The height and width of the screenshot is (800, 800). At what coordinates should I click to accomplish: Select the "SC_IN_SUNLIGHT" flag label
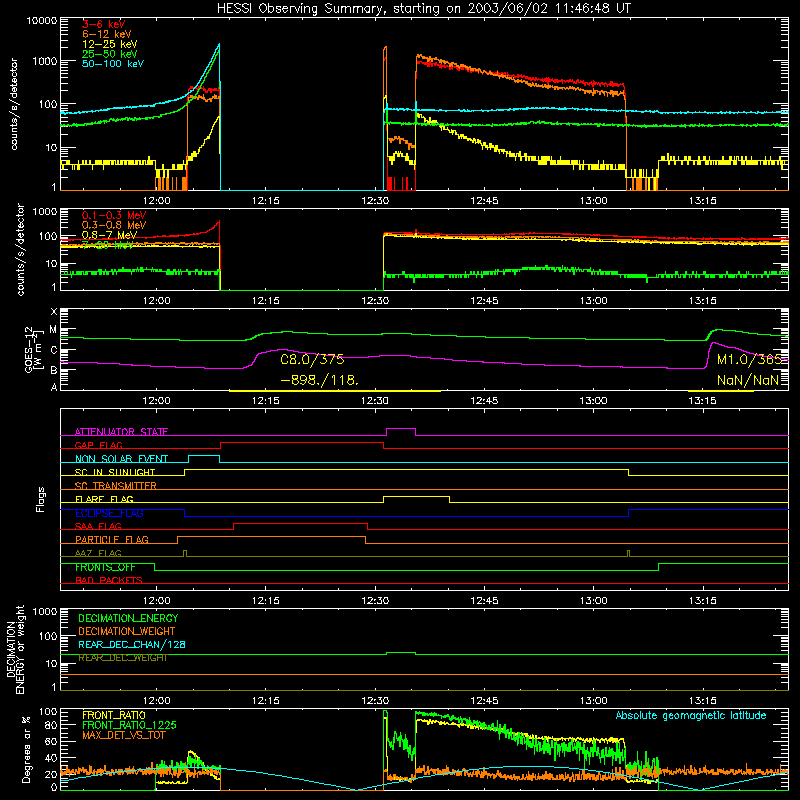pos(115,472)
